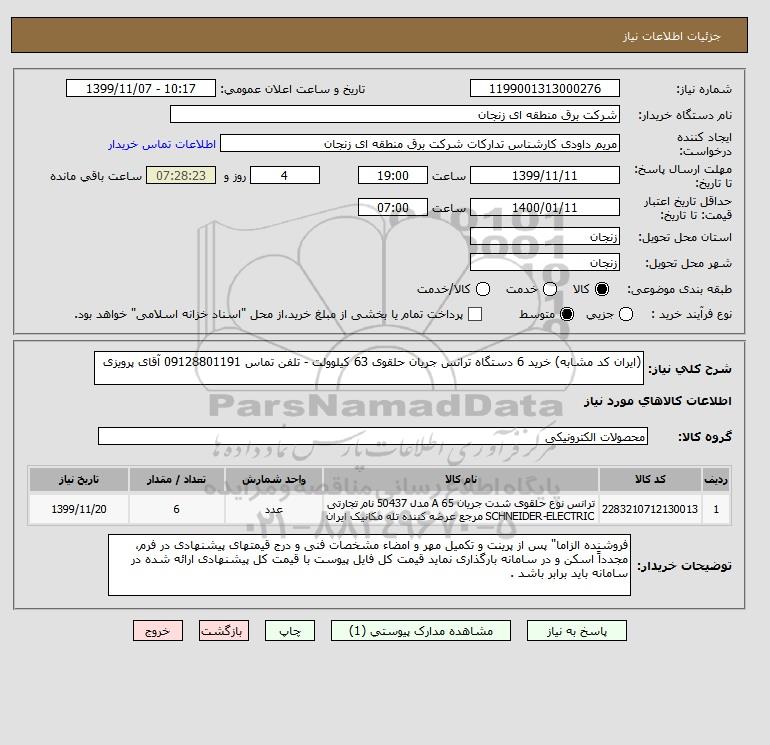
Task: Check the Islamic treasury payment checkbox
Action: (475, 314)
